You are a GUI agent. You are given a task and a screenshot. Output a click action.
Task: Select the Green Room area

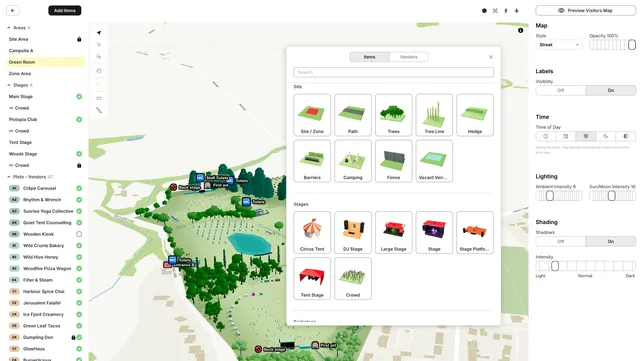pos(45,62)
